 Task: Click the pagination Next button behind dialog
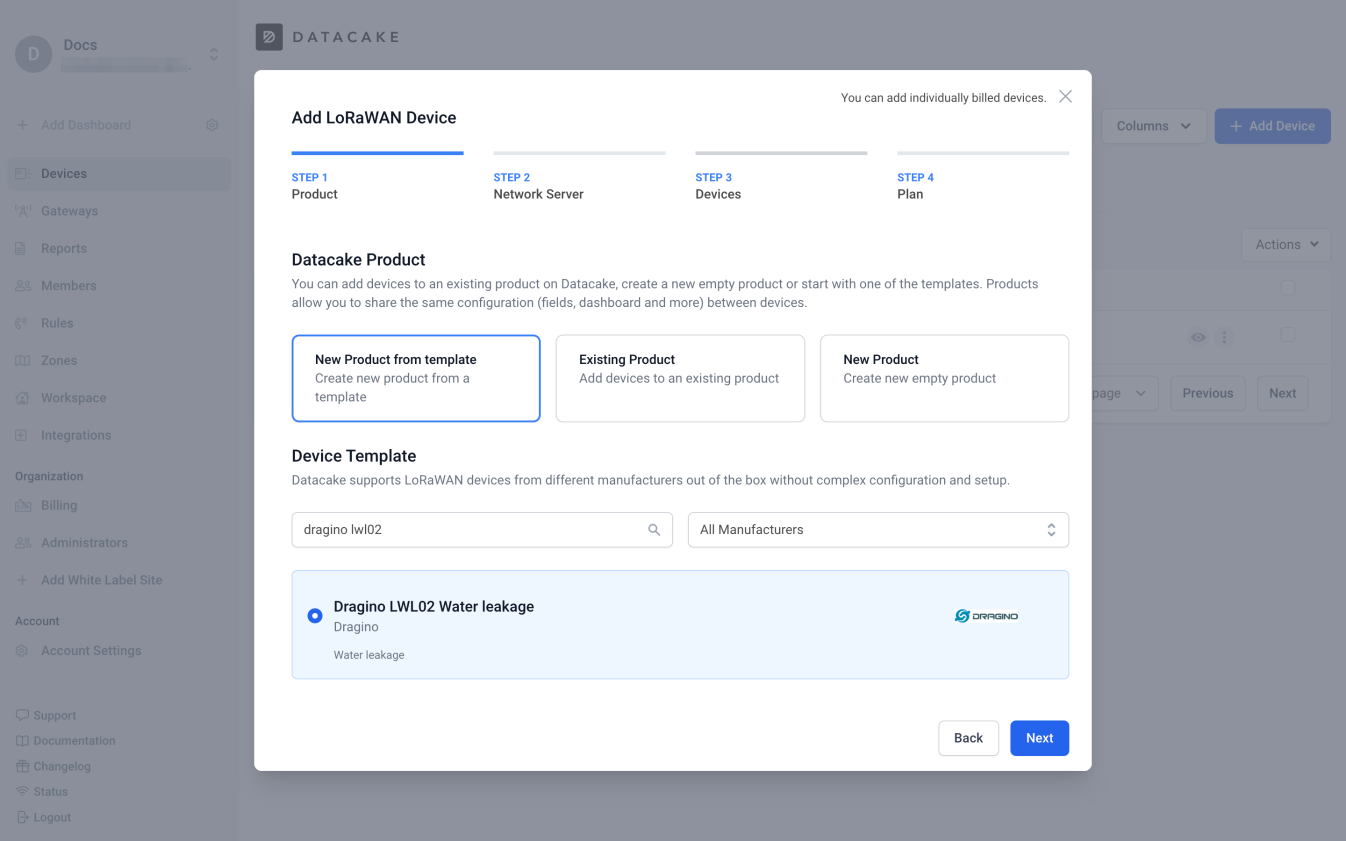[1283, 394]
